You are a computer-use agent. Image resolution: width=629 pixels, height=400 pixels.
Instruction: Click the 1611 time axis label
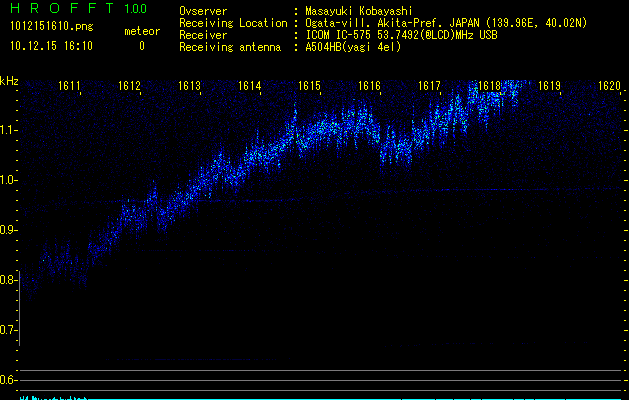click(x=69, y=86)
